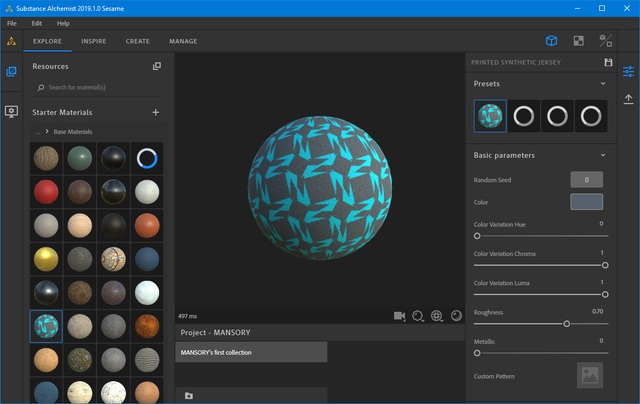
Task: Collapse the Basic parameters section chevron
Action: (x=603, y=156)
